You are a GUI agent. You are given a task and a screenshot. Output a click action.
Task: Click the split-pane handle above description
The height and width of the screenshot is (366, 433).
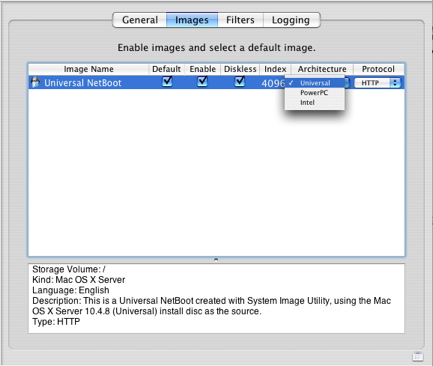coord(216,259)
